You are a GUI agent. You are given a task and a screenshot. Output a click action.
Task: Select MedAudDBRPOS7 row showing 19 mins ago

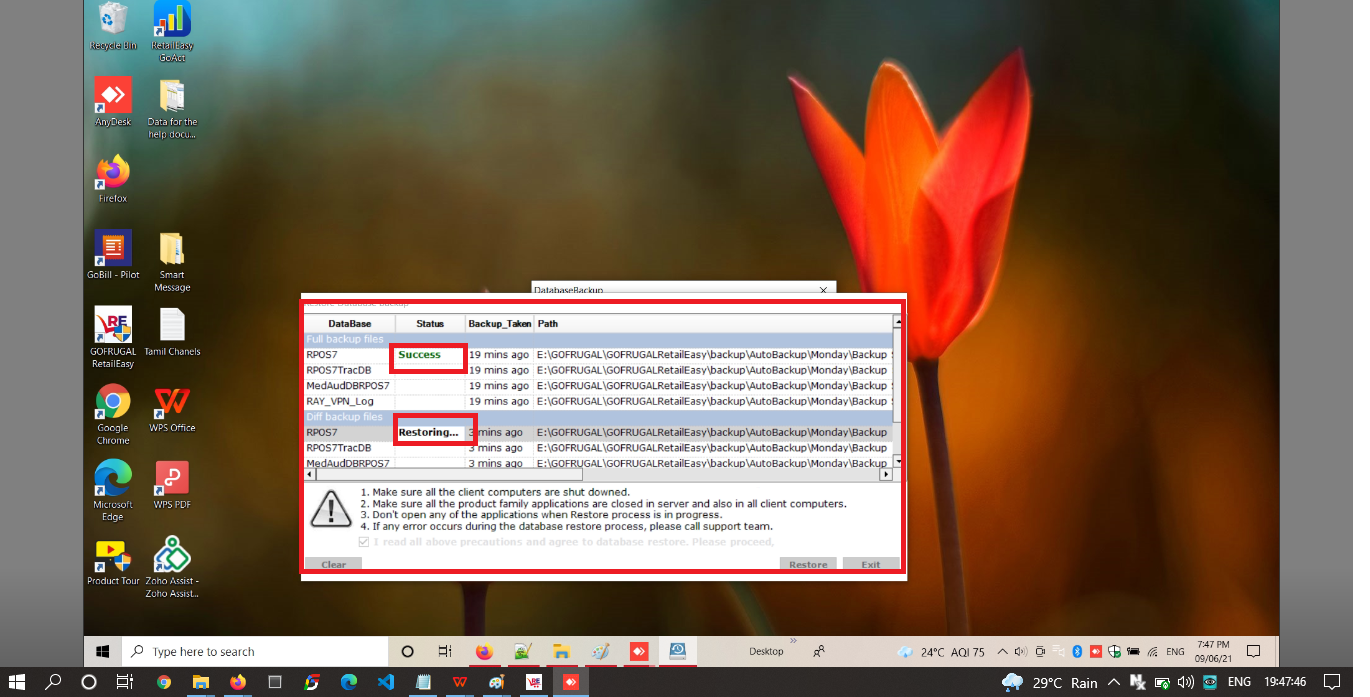(598, 385)
